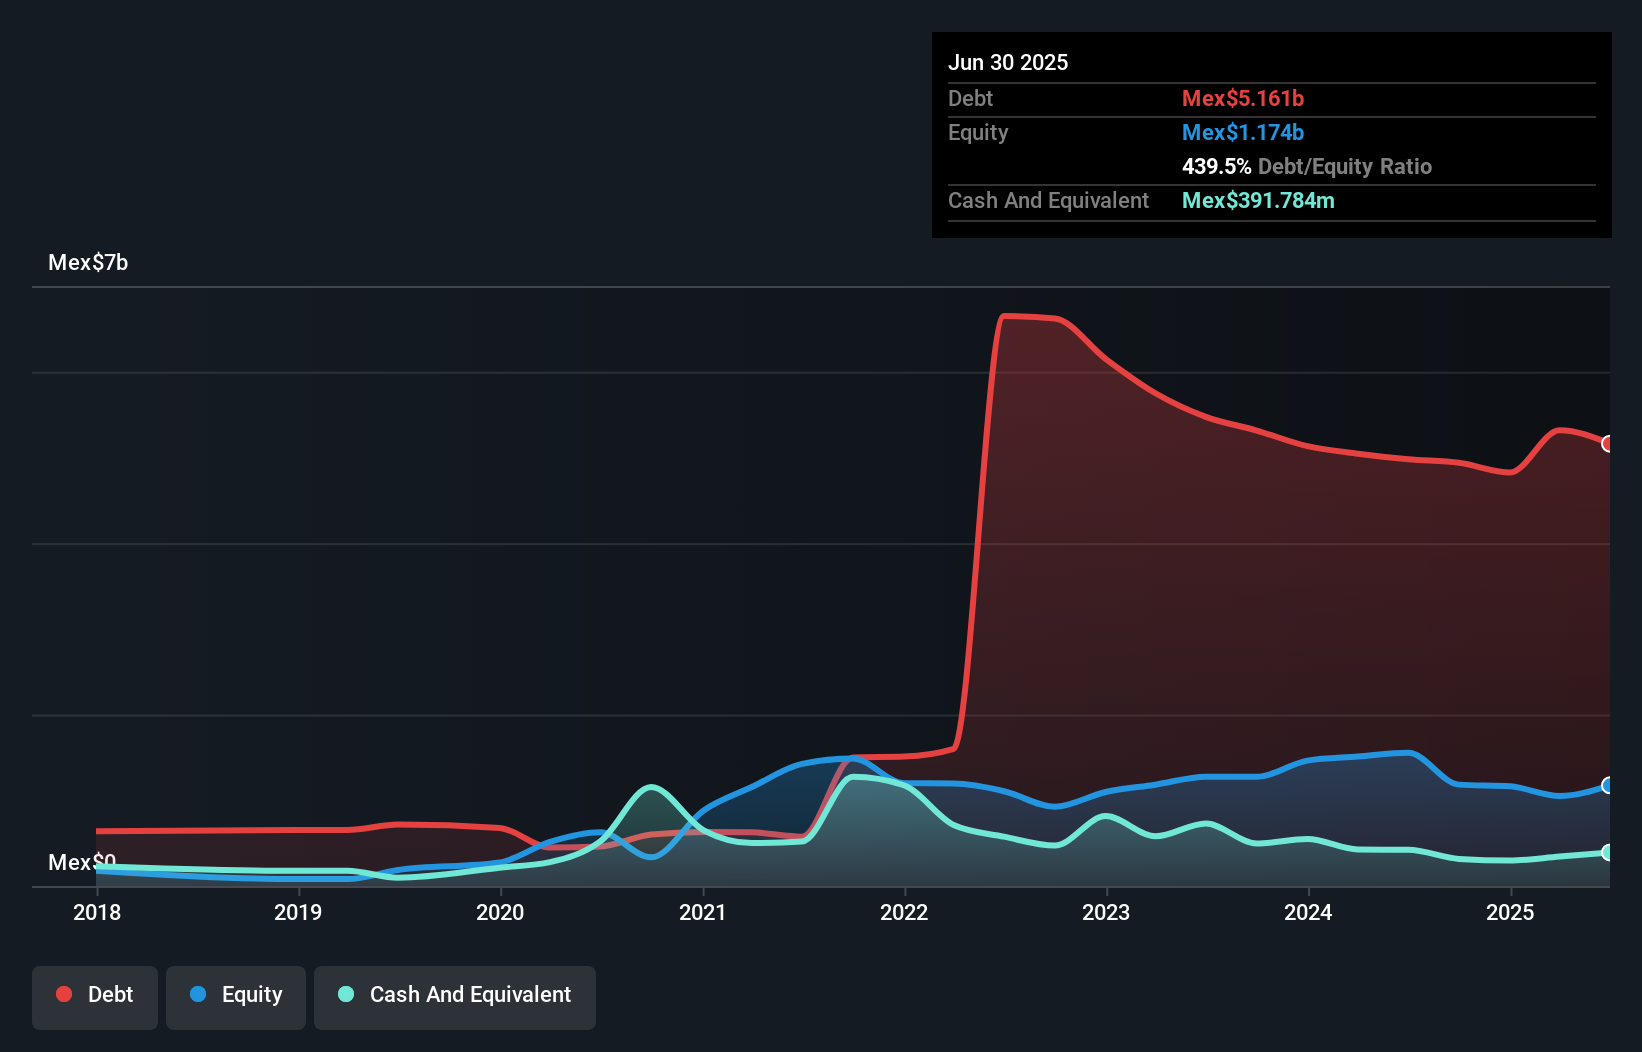Click the Mex$7b axis label
Image resolution: width=1642 pixels, height=1052 pixels.
[87, 262]
